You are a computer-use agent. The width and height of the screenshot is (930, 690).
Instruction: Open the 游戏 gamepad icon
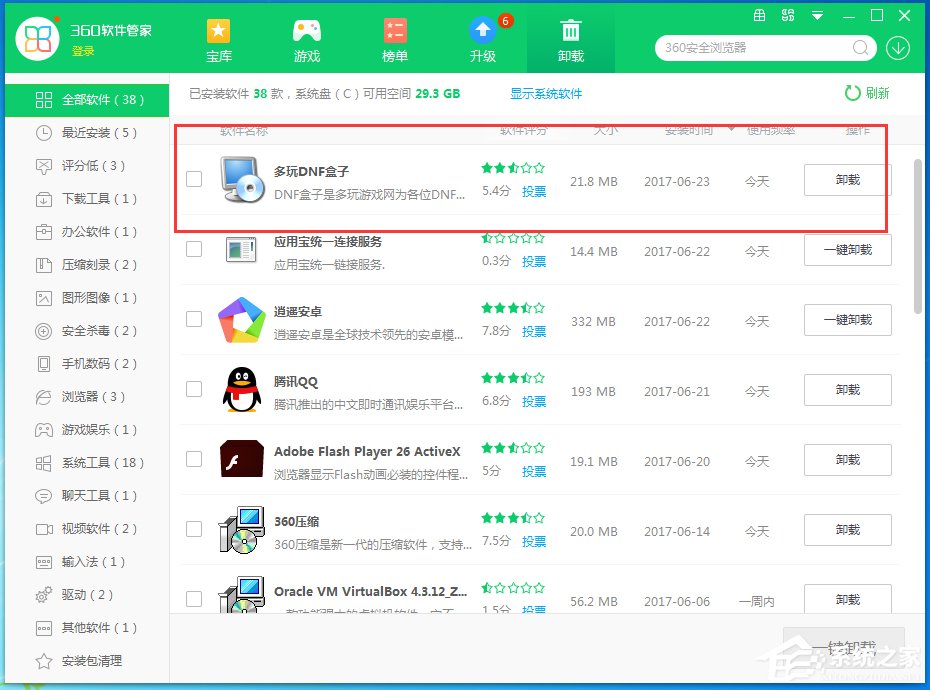307,31
